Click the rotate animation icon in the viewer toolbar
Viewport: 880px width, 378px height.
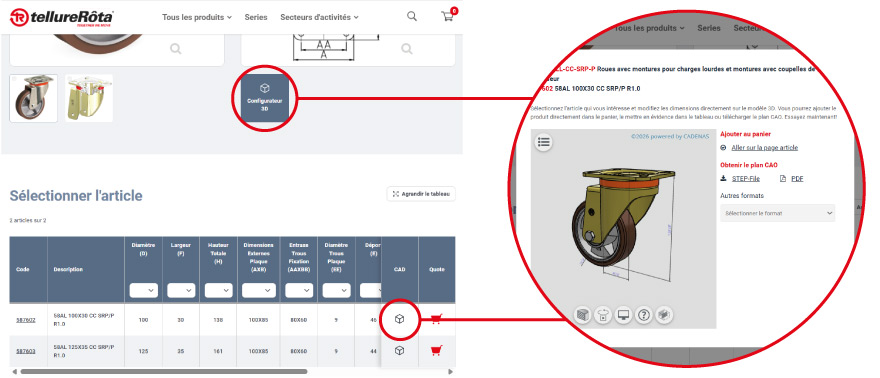coord(603,315)
